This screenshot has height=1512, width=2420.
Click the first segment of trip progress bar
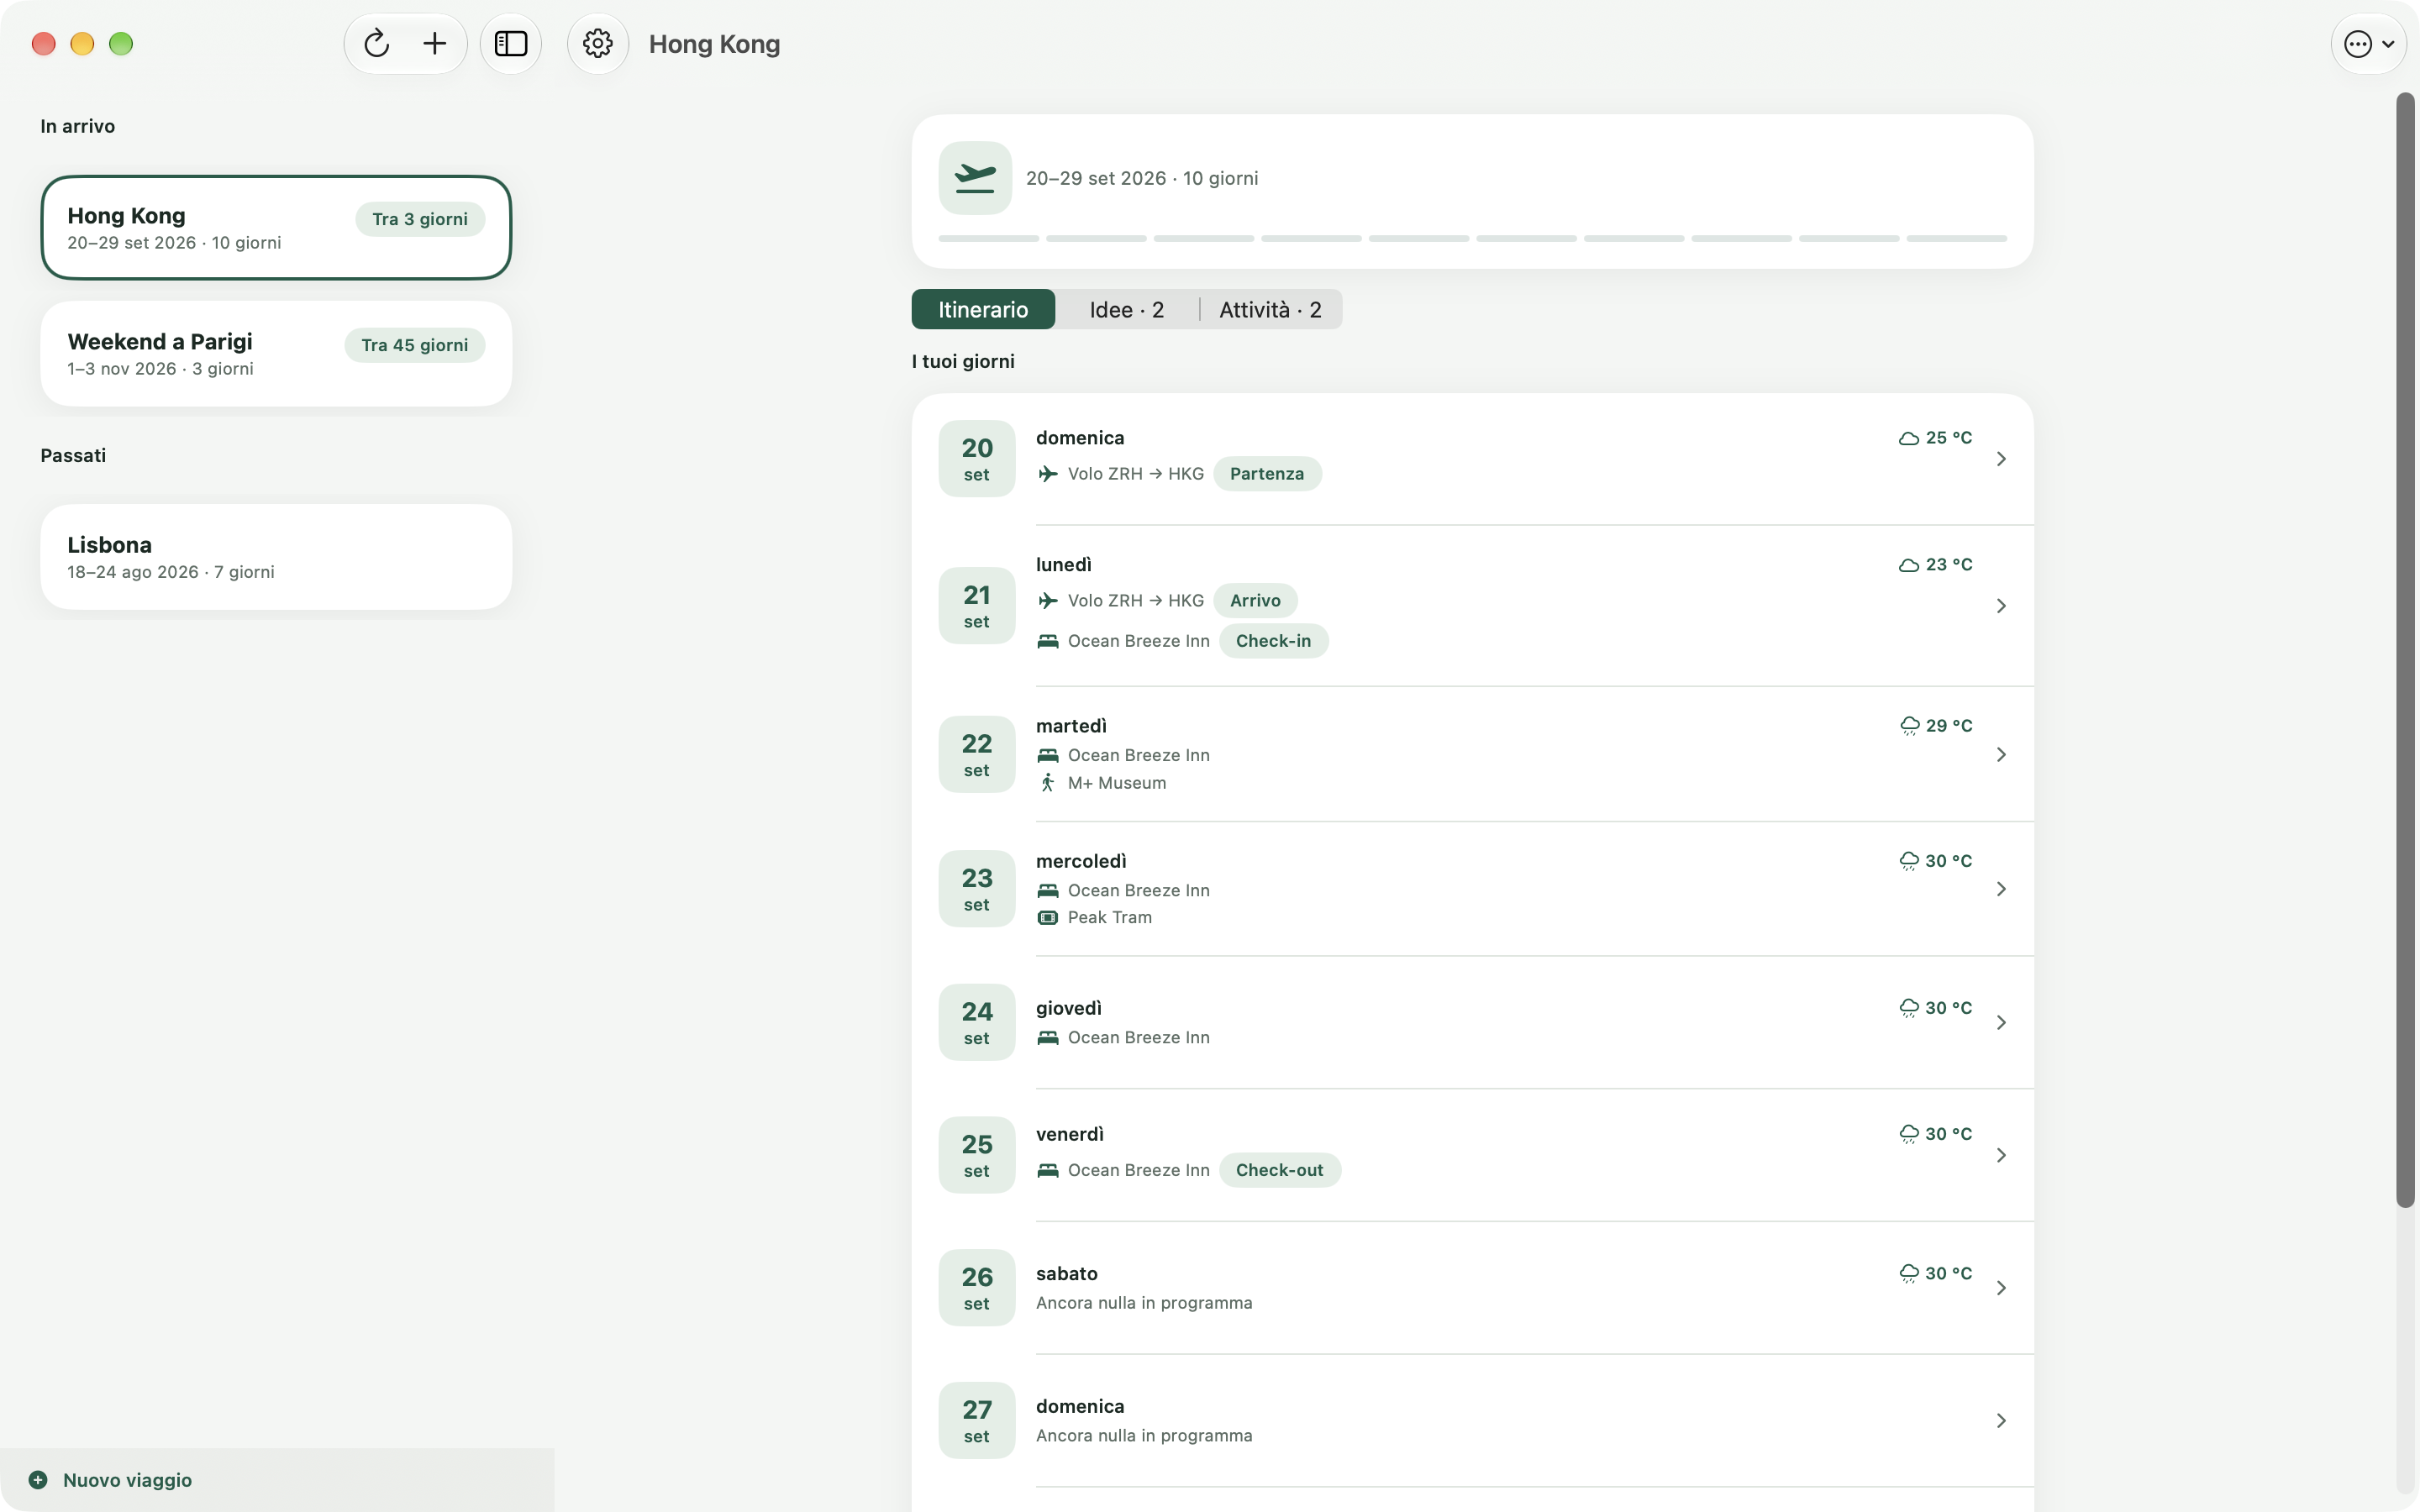[988, 239]
